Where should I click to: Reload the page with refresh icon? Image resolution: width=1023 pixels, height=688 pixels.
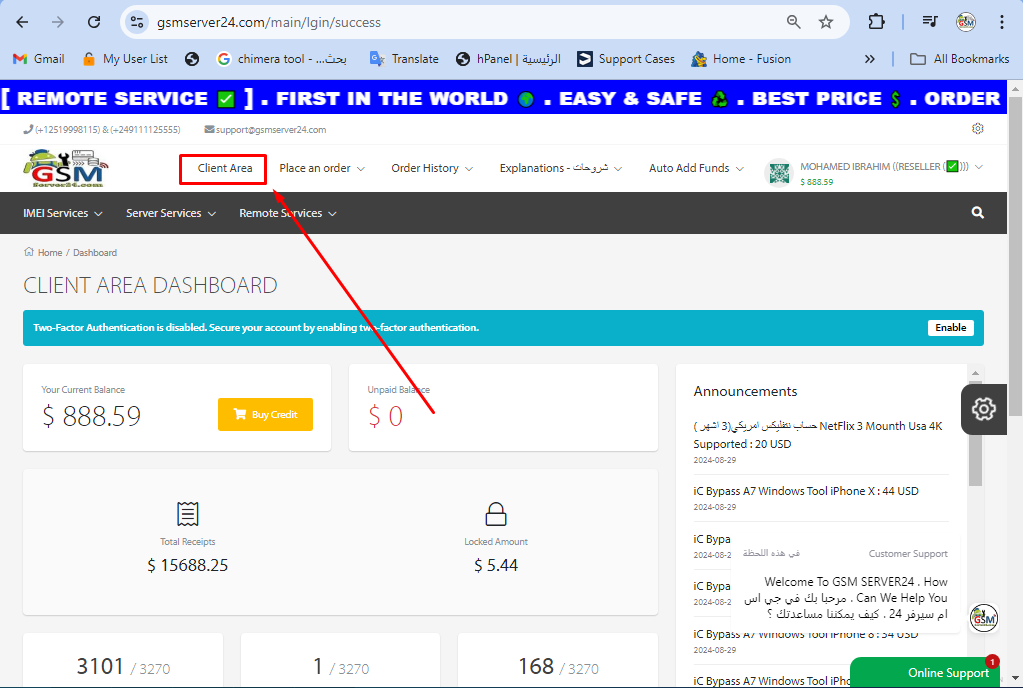(x=94, y=22)
